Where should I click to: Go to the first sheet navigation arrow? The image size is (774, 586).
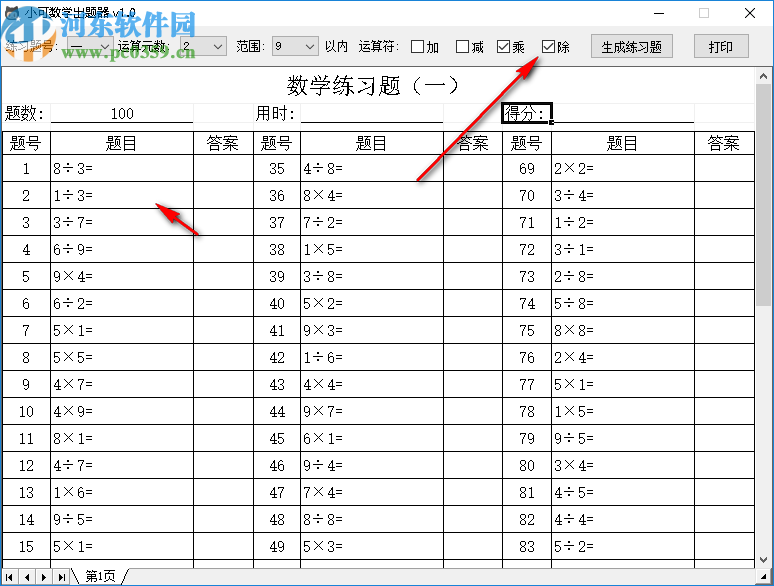point(9,577)
